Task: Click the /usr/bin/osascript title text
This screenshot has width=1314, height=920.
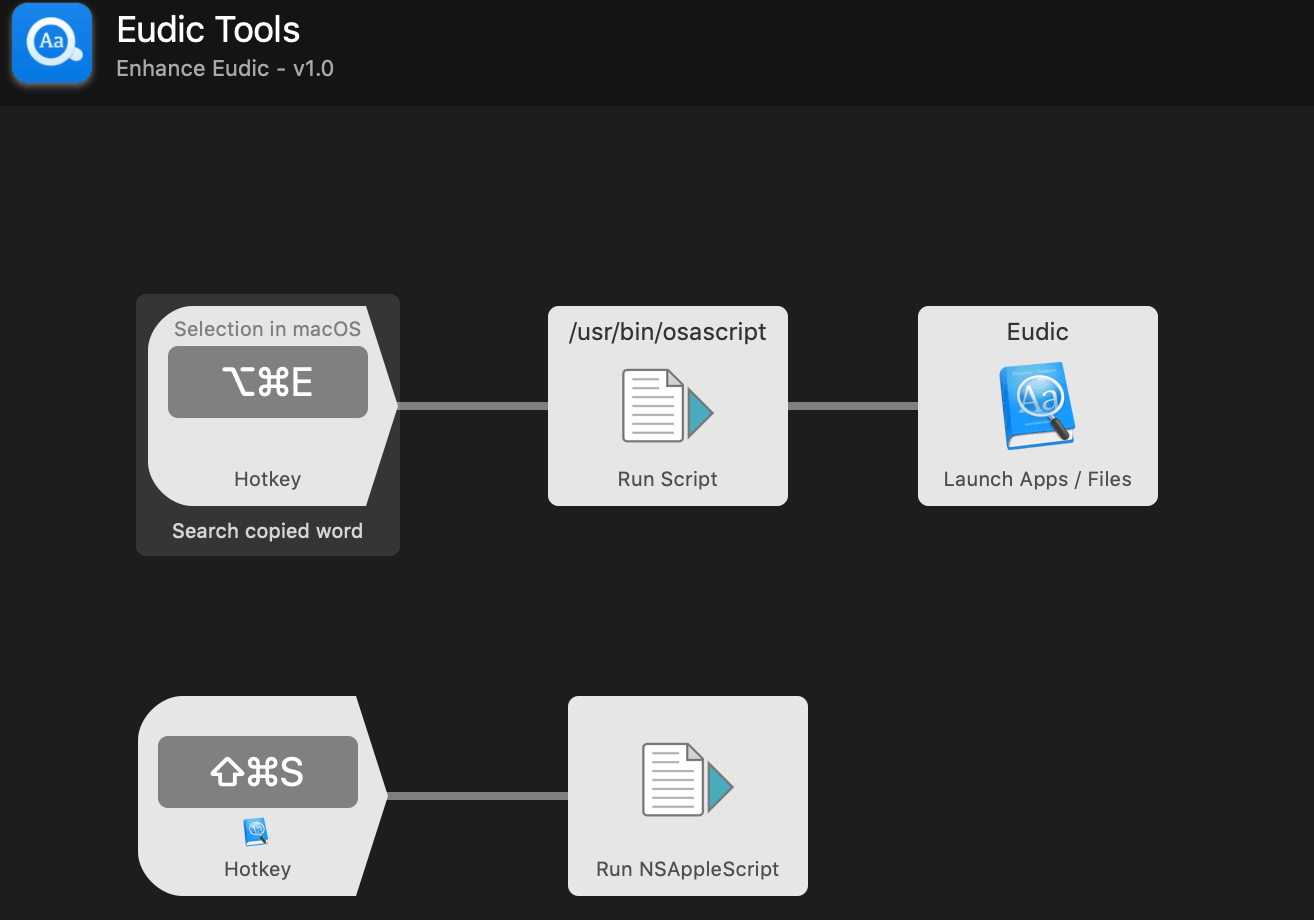Action: pyautogui.click(x=668, y=332)
